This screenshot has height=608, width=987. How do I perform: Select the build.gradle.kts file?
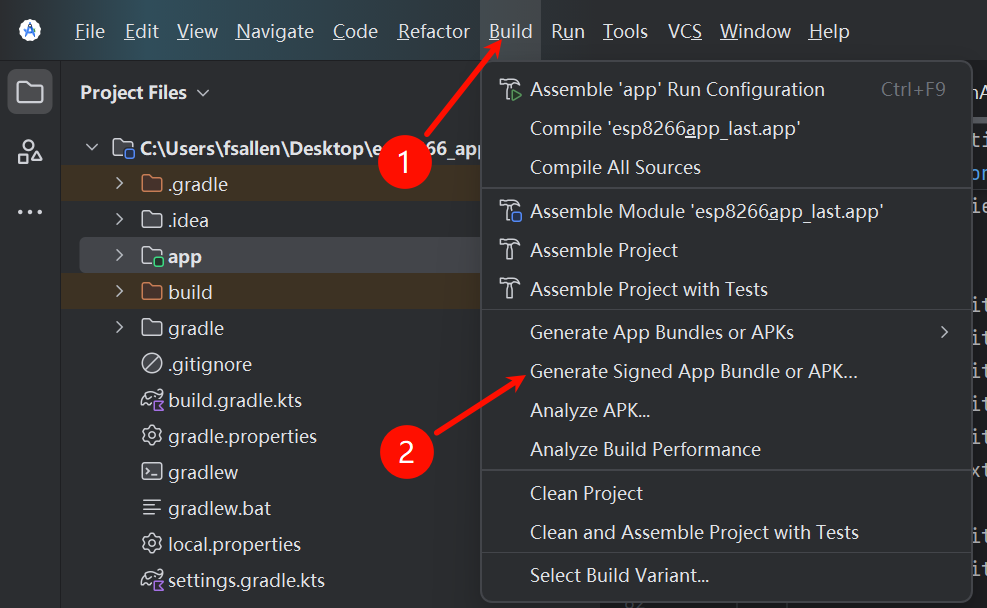point(234,400)
